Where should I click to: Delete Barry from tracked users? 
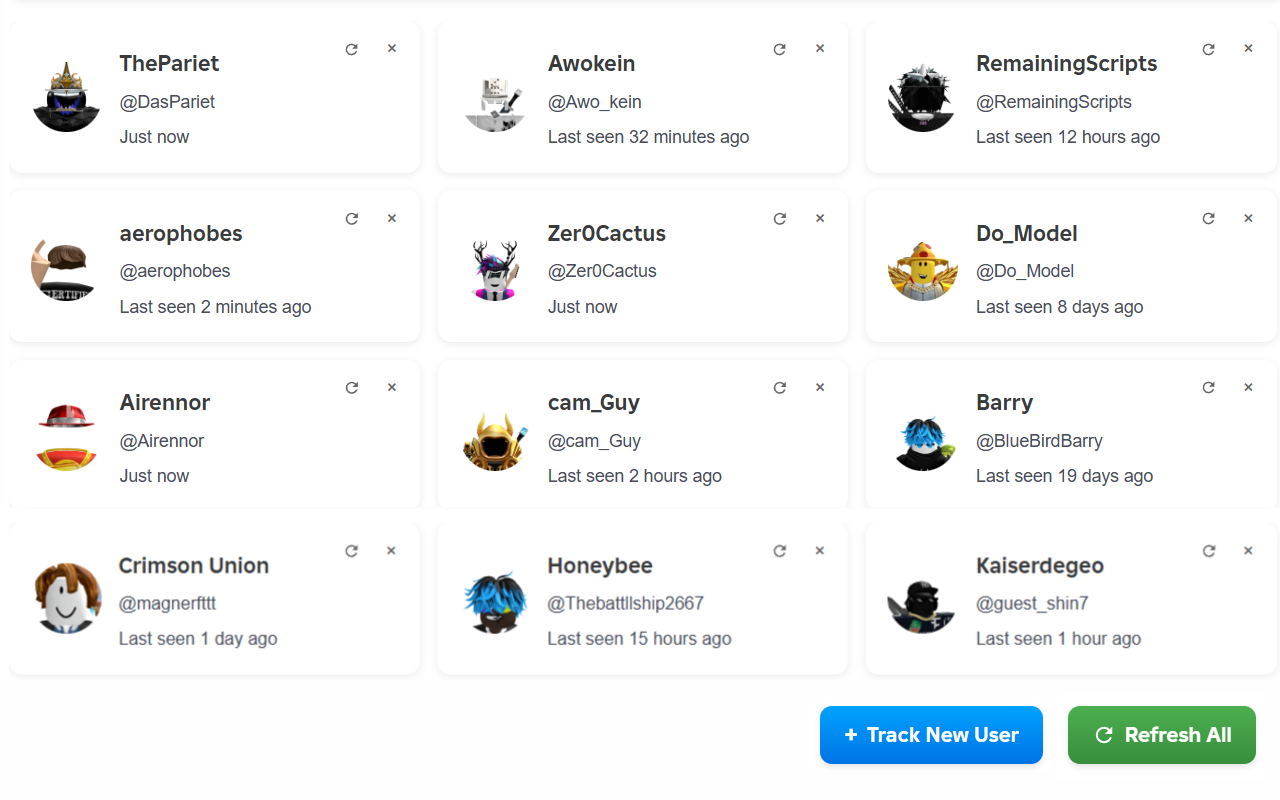[x=1248, y=387]
